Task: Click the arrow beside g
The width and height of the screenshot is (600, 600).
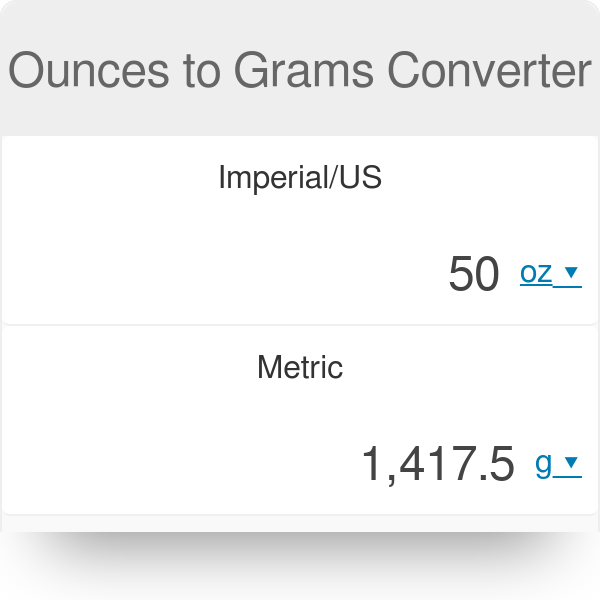Action: point(571,462)
